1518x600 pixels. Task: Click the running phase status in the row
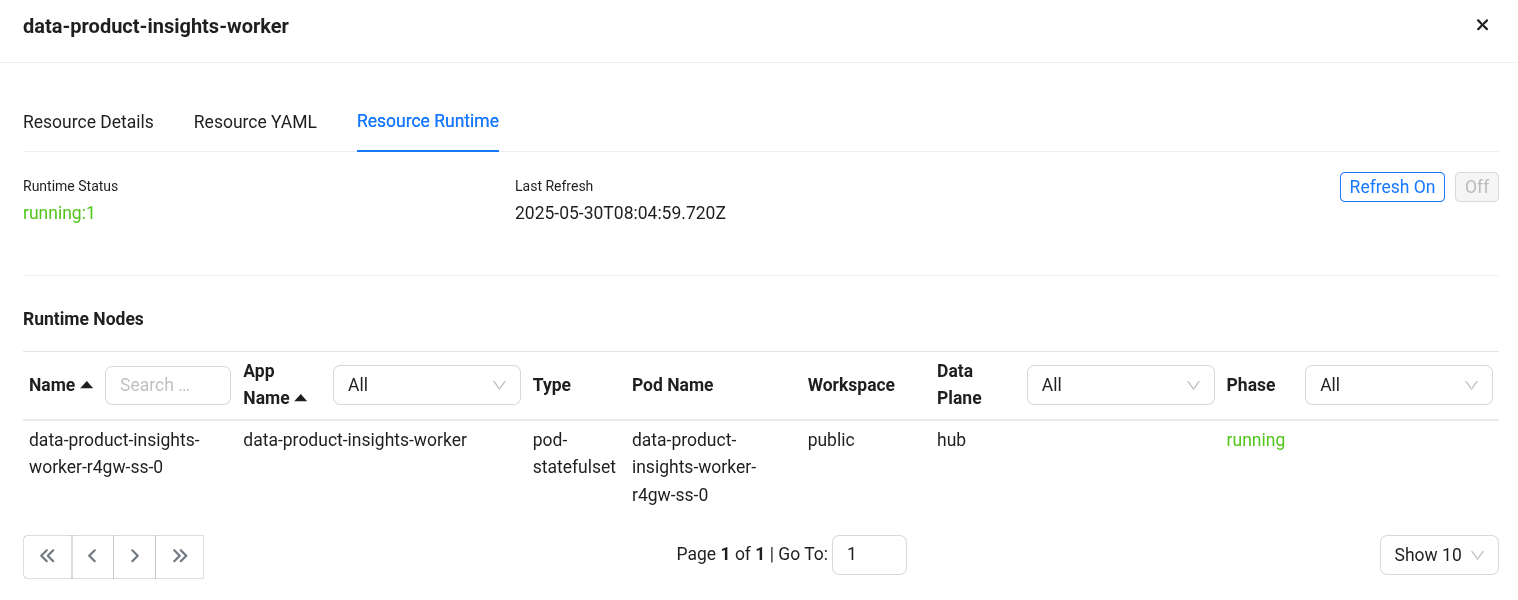(x=1255, y=440)
